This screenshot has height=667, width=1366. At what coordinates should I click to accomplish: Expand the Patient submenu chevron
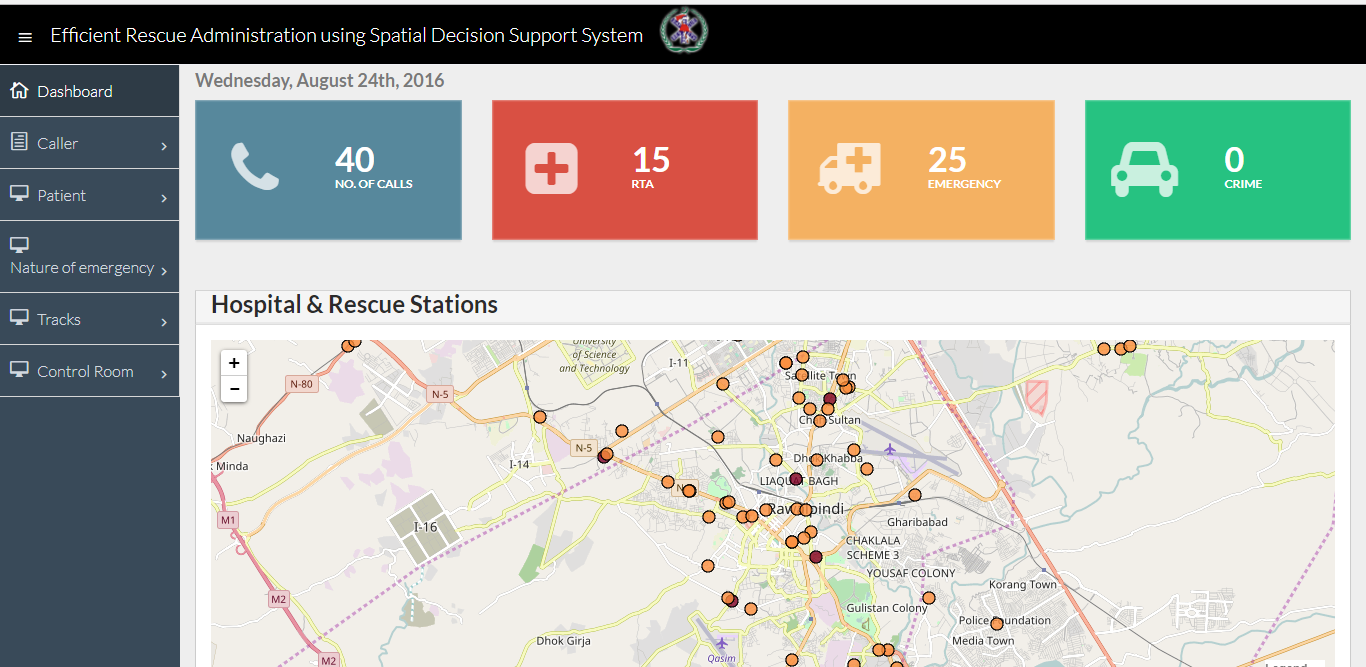pos(164,199)
